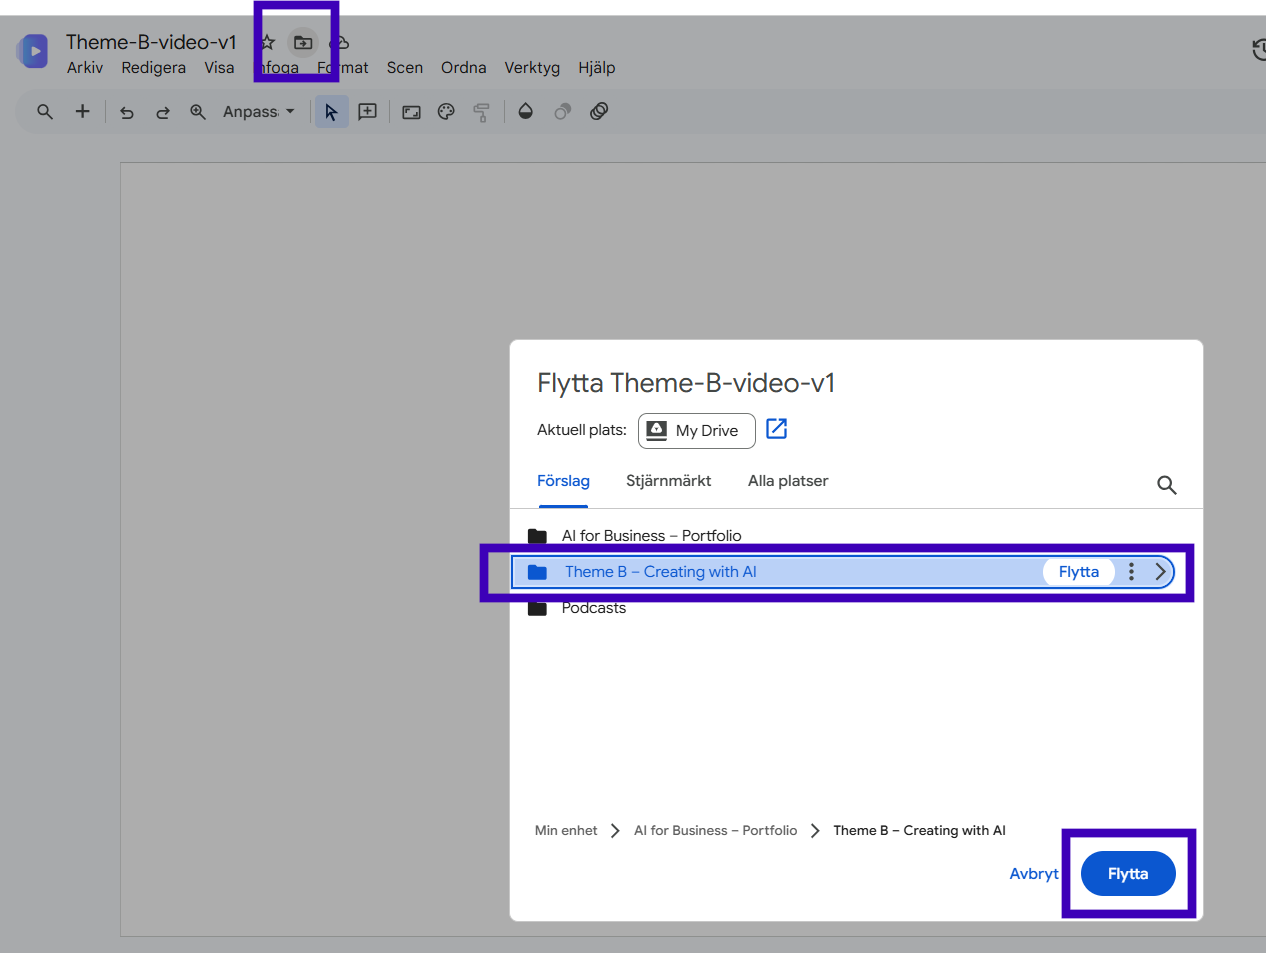Check the cloud save status icon

339,42
